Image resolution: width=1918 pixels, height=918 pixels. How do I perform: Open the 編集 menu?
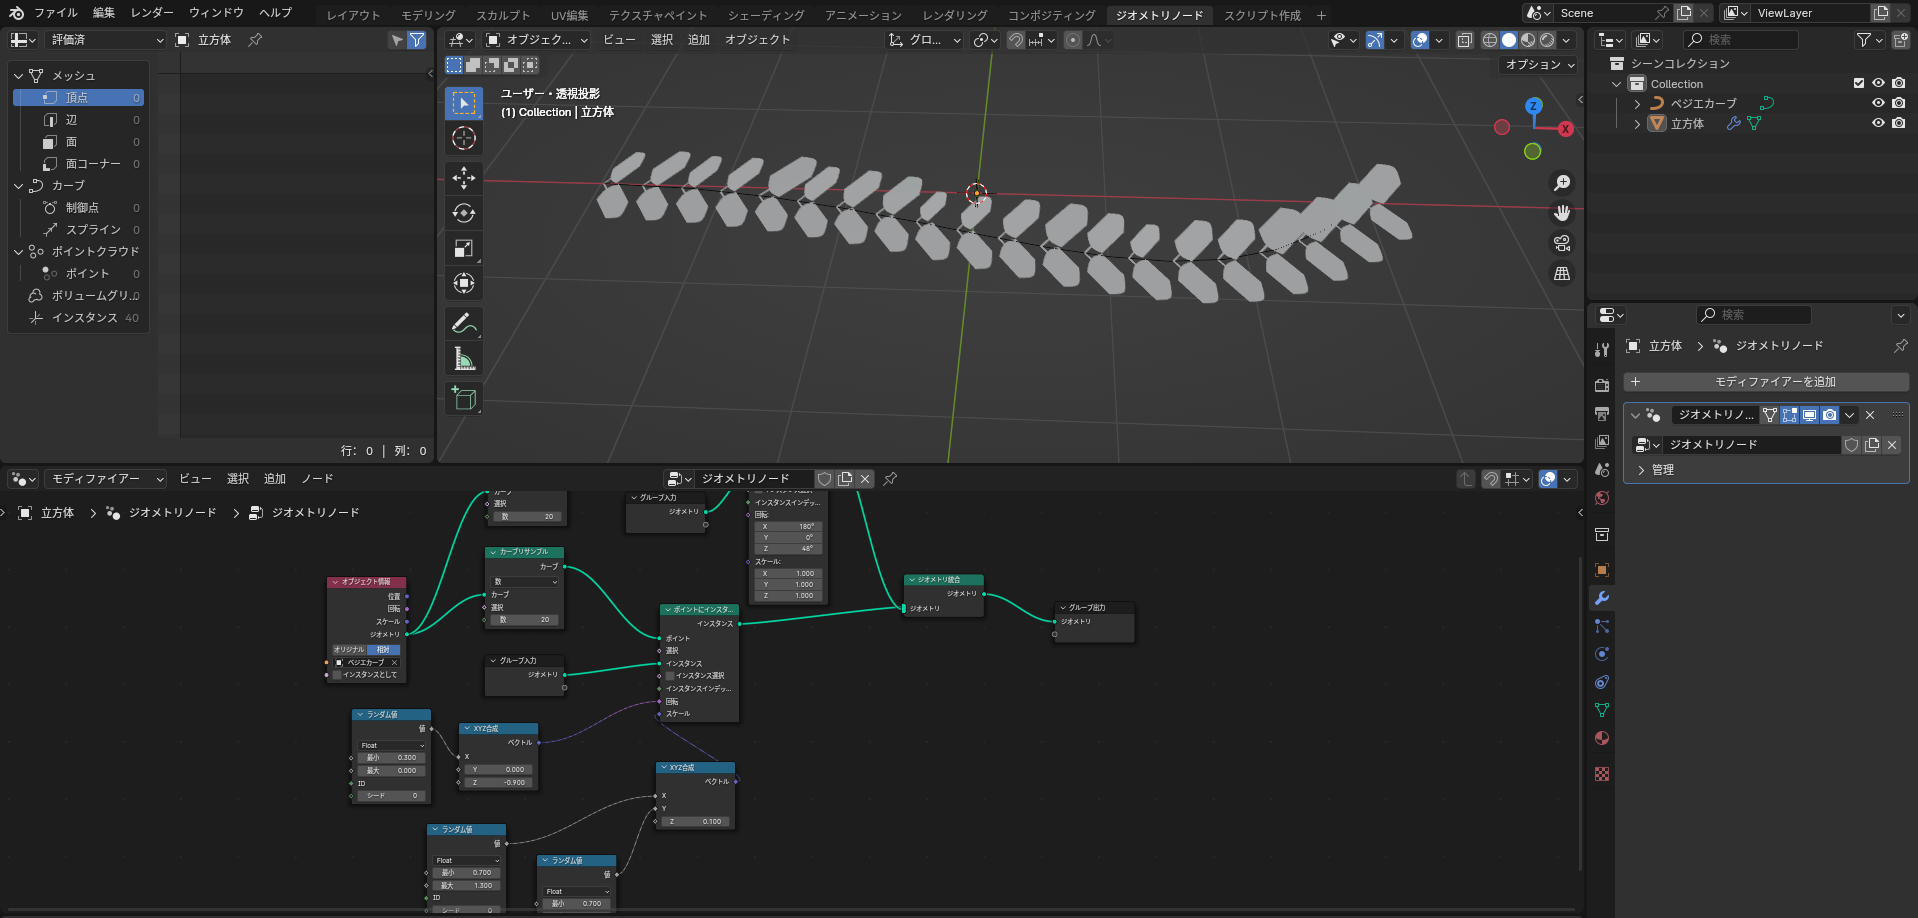[x=103, y=13]
